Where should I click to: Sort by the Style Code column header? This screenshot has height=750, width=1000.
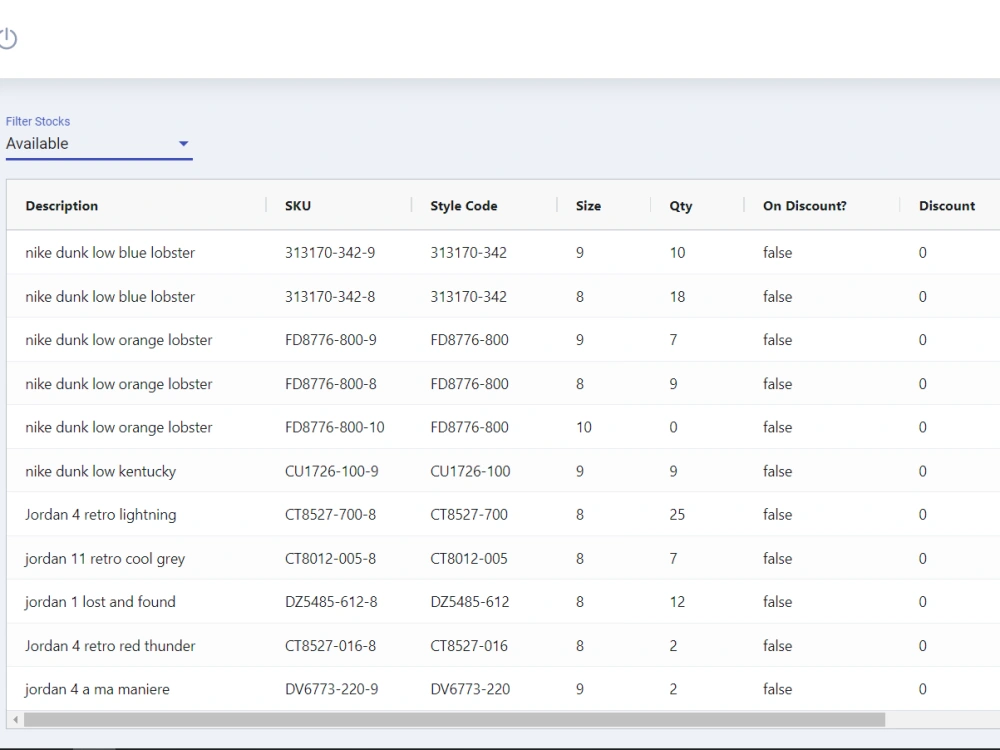pos(464,206)
